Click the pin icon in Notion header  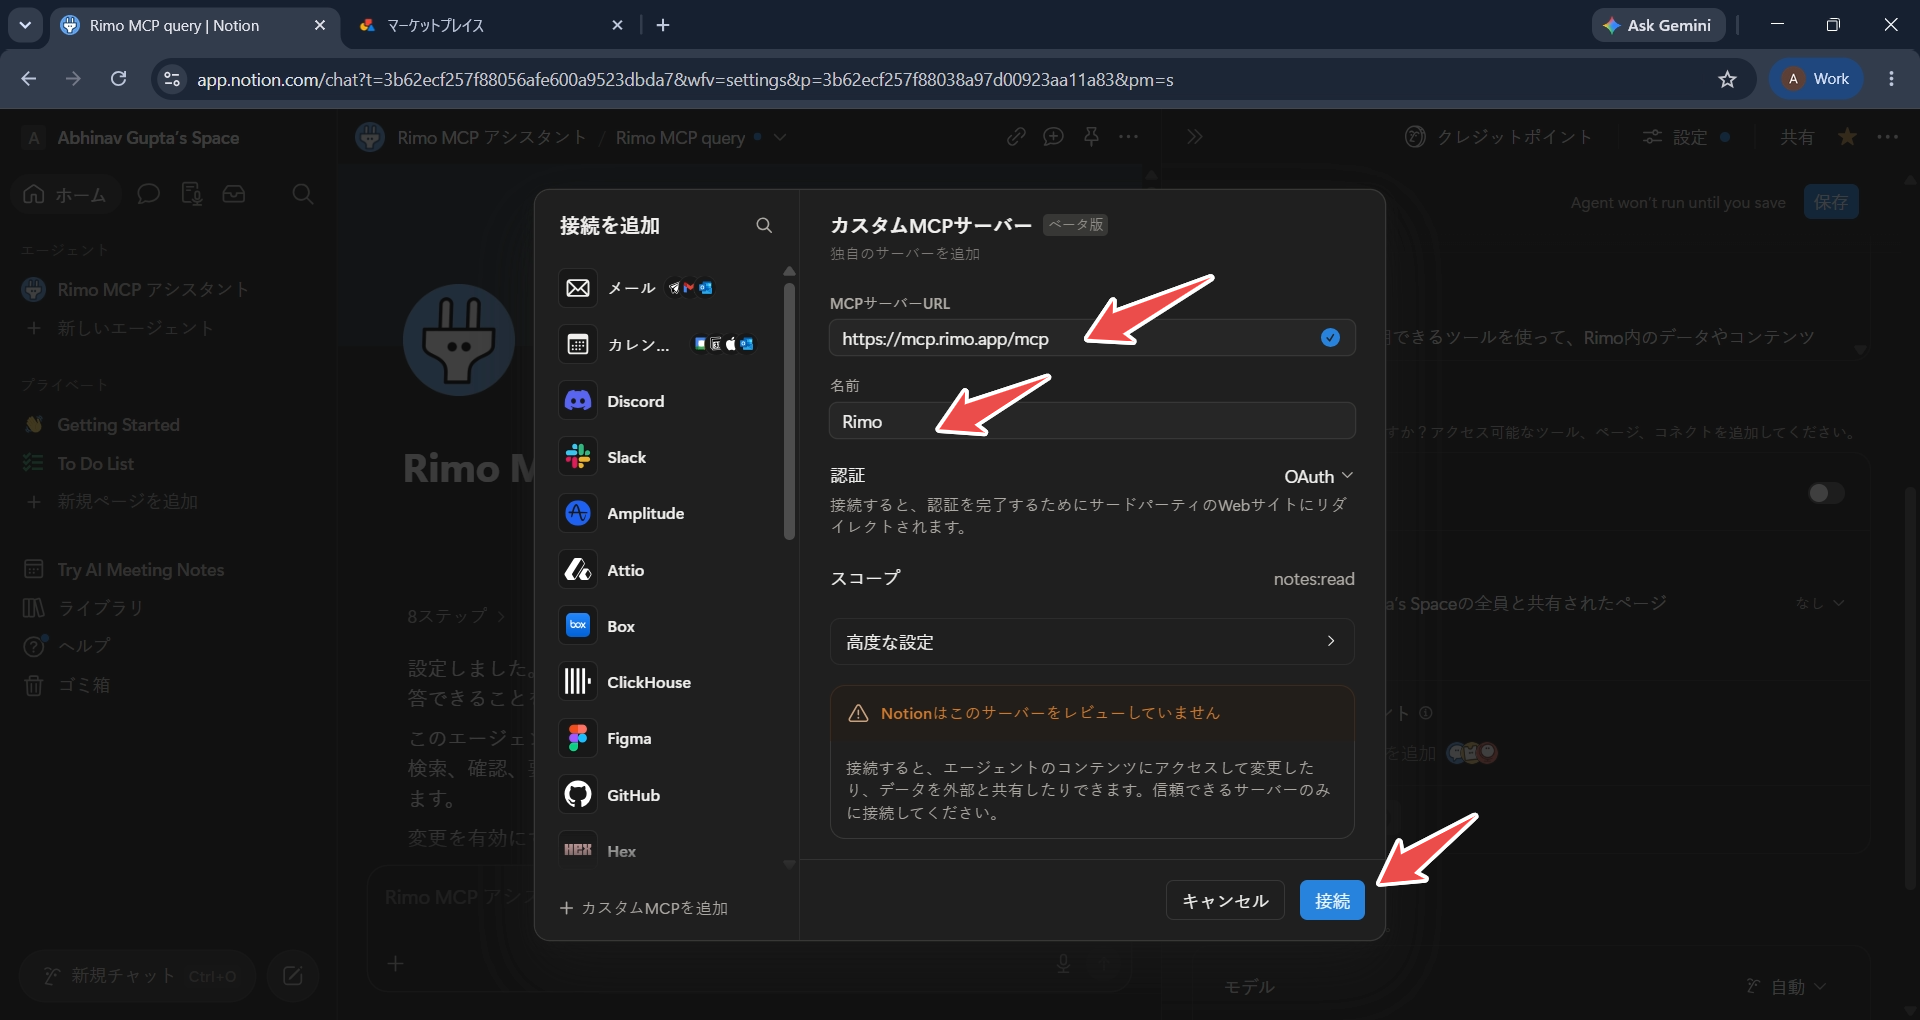click(x=1091, y=137)
